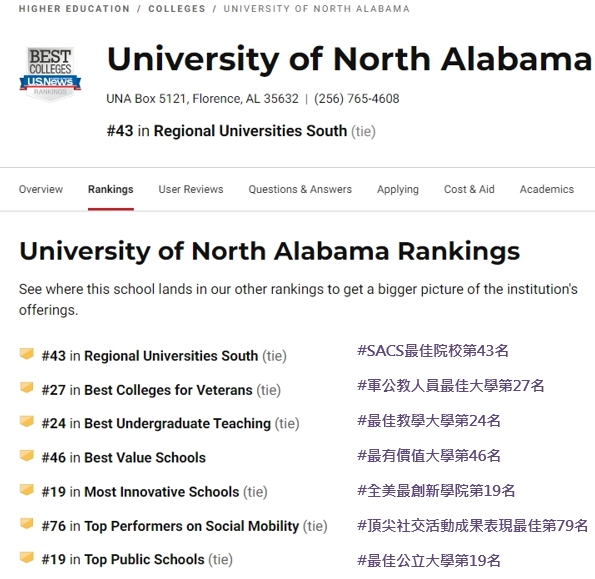This screenshot has height=579, width=595.
Task: Open Best Colleges for Veterans ranking link
Action: point(168,390)
